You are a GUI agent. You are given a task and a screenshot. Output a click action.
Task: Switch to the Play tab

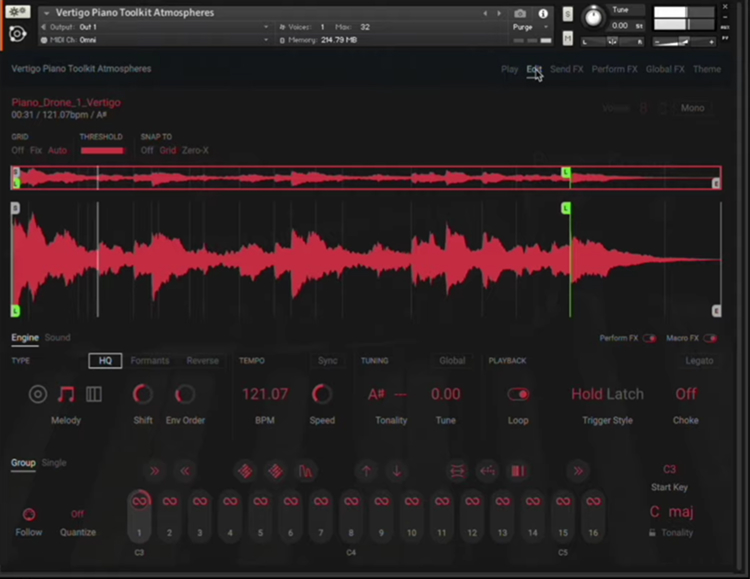point(509,69)
